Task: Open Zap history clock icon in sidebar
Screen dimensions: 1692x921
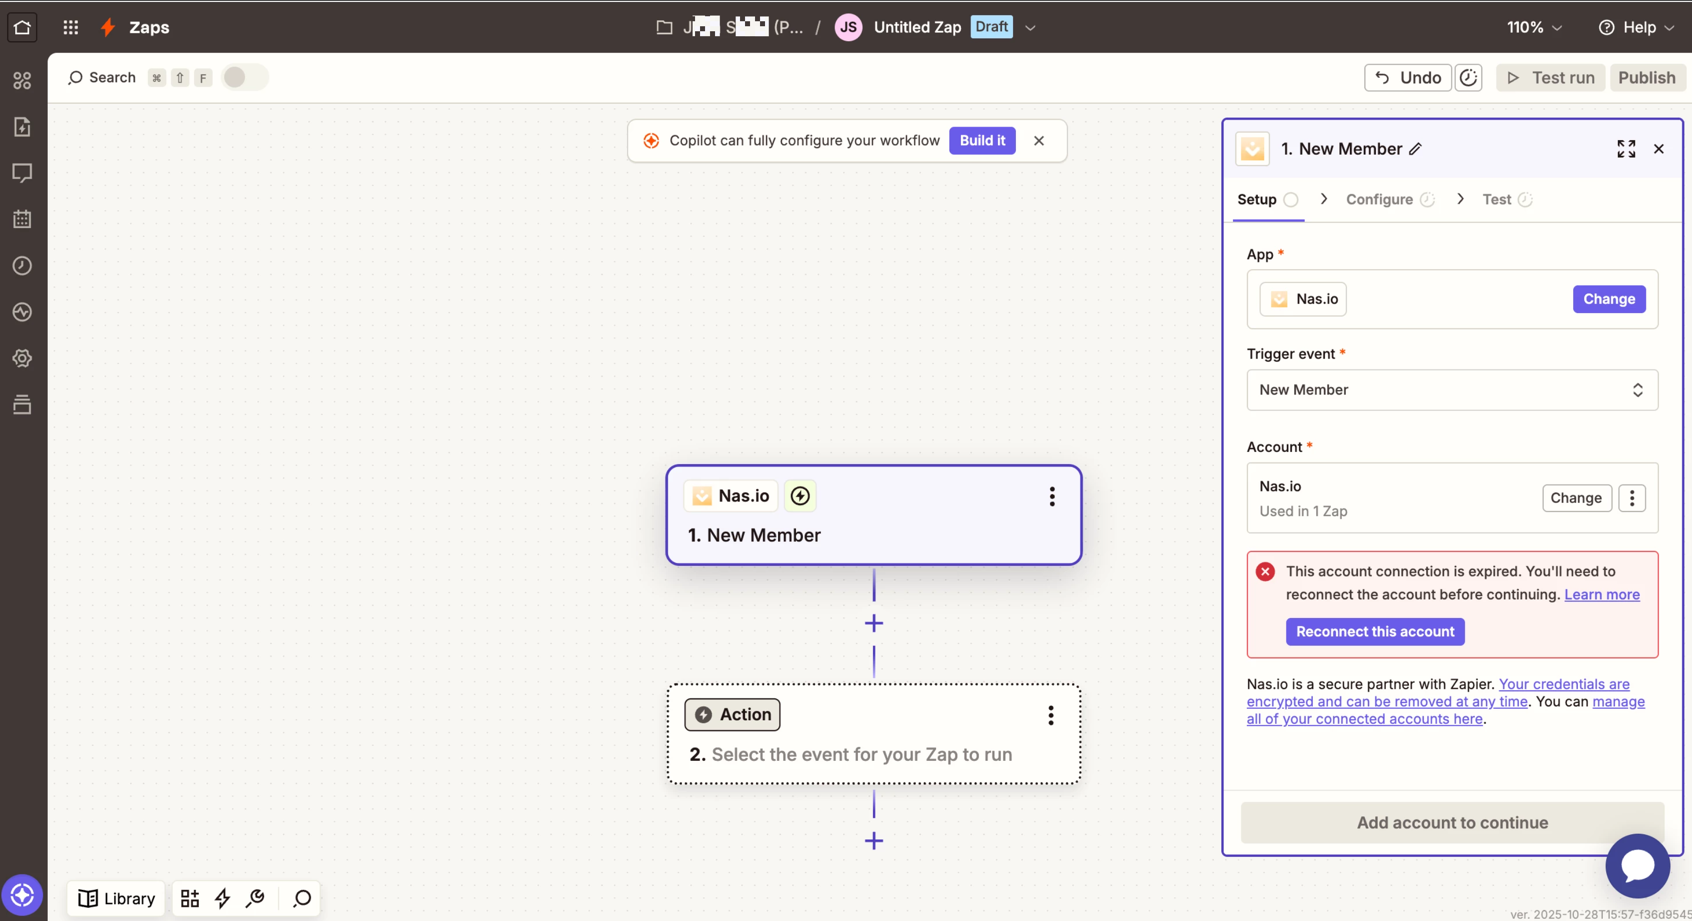Action: [x=22, y=266]
